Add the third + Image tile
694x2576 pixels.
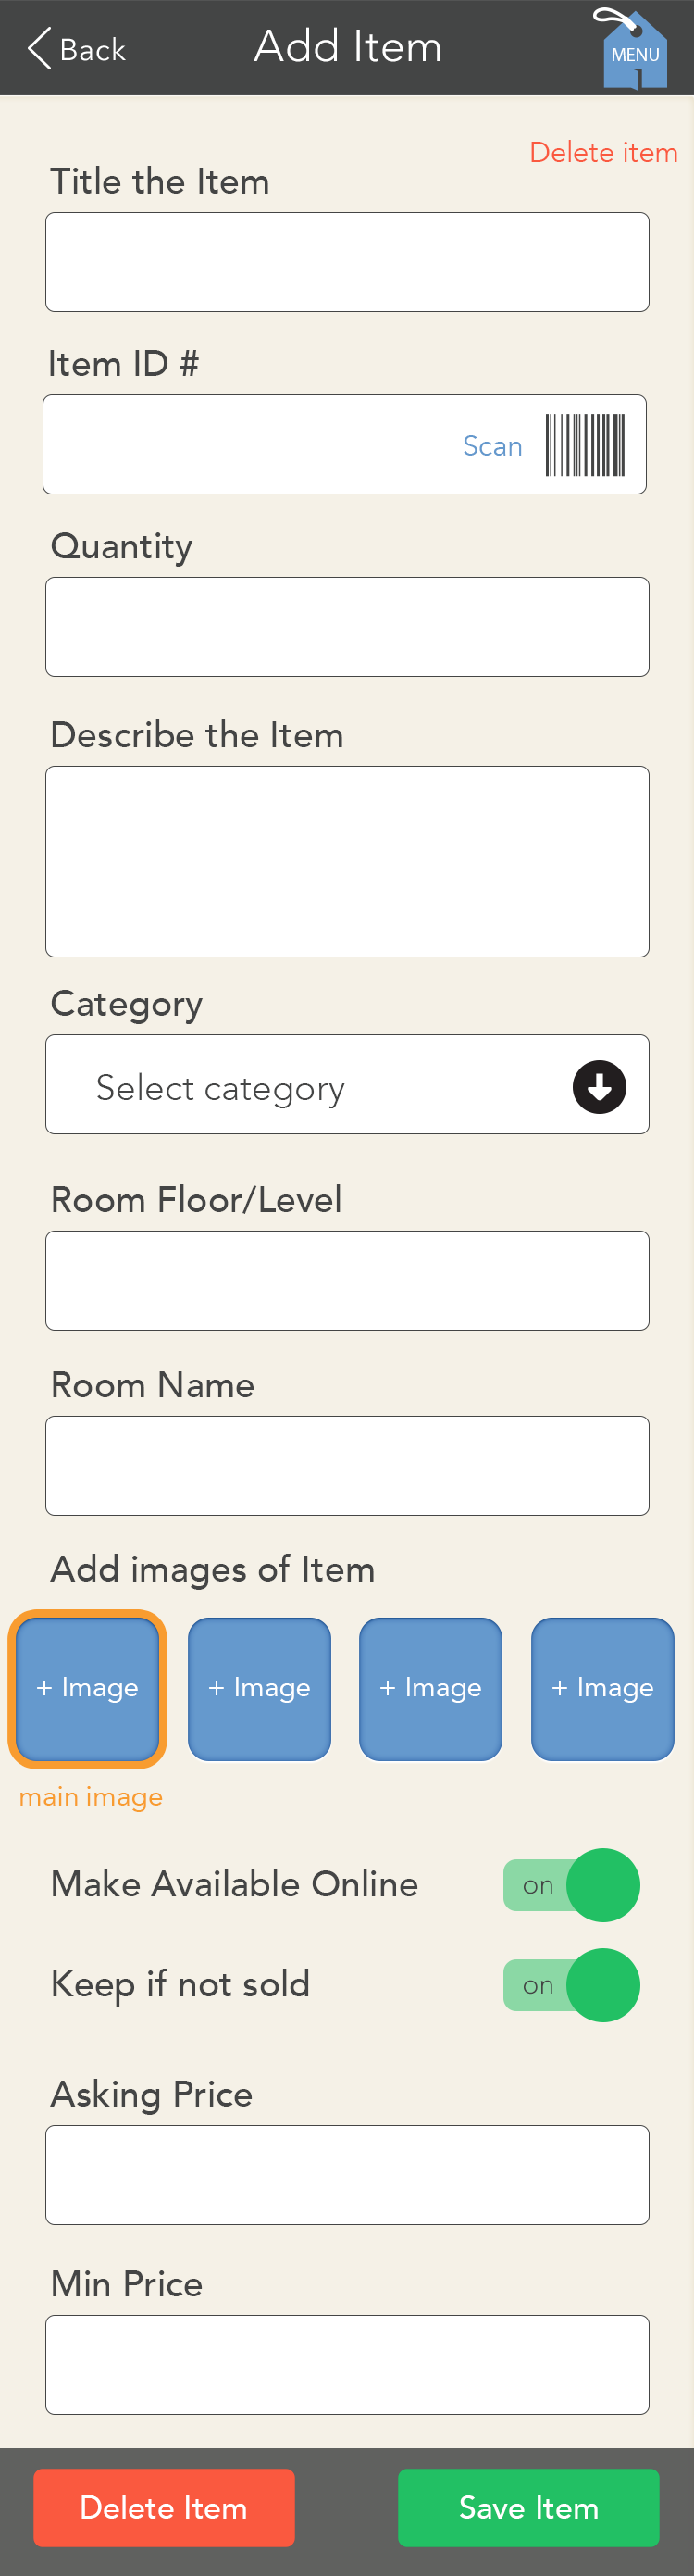point(430,1688)
